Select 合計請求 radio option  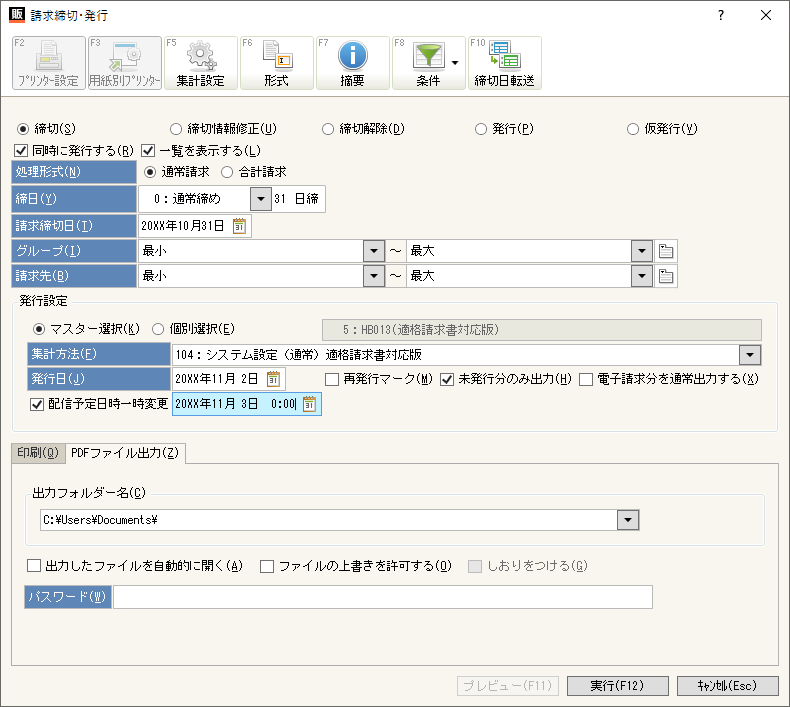[227, 172]
